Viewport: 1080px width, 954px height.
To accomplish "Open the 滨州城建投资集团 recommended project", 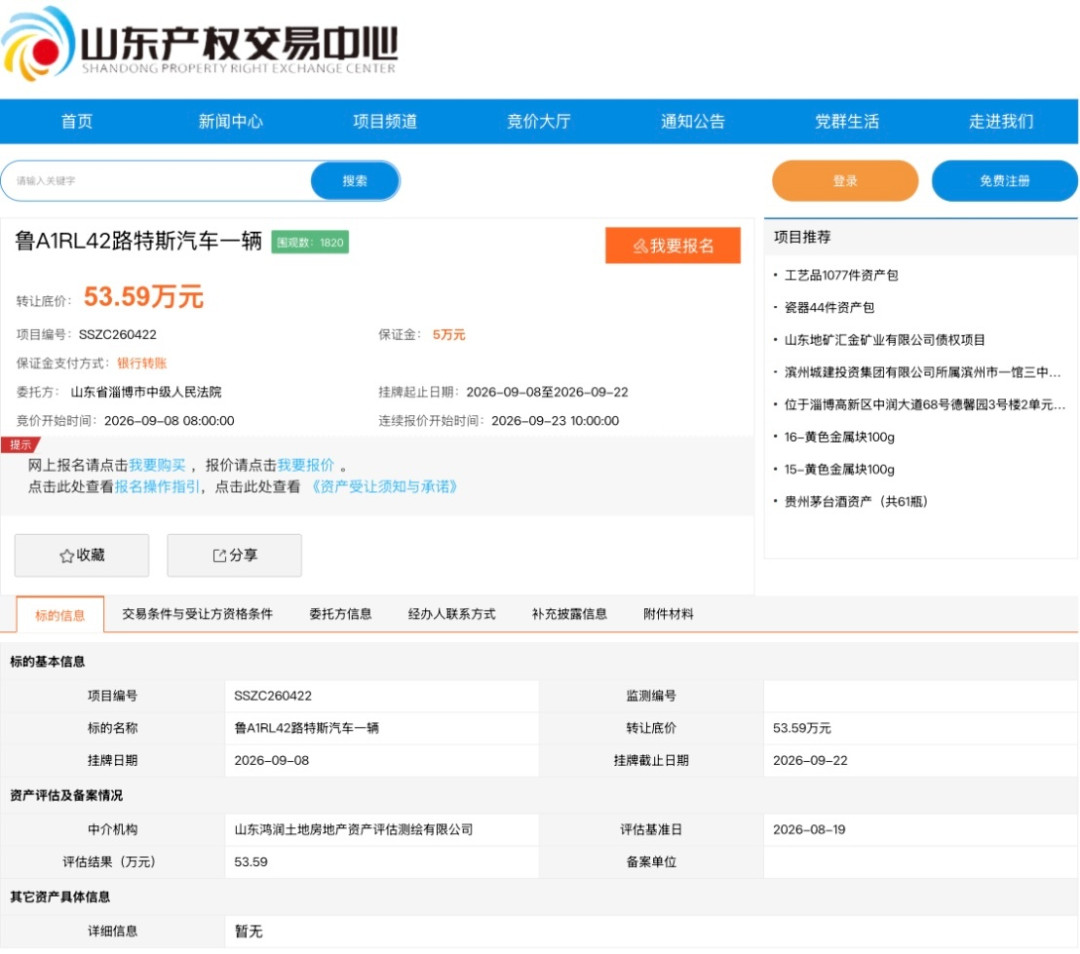I will coord(922,372).
